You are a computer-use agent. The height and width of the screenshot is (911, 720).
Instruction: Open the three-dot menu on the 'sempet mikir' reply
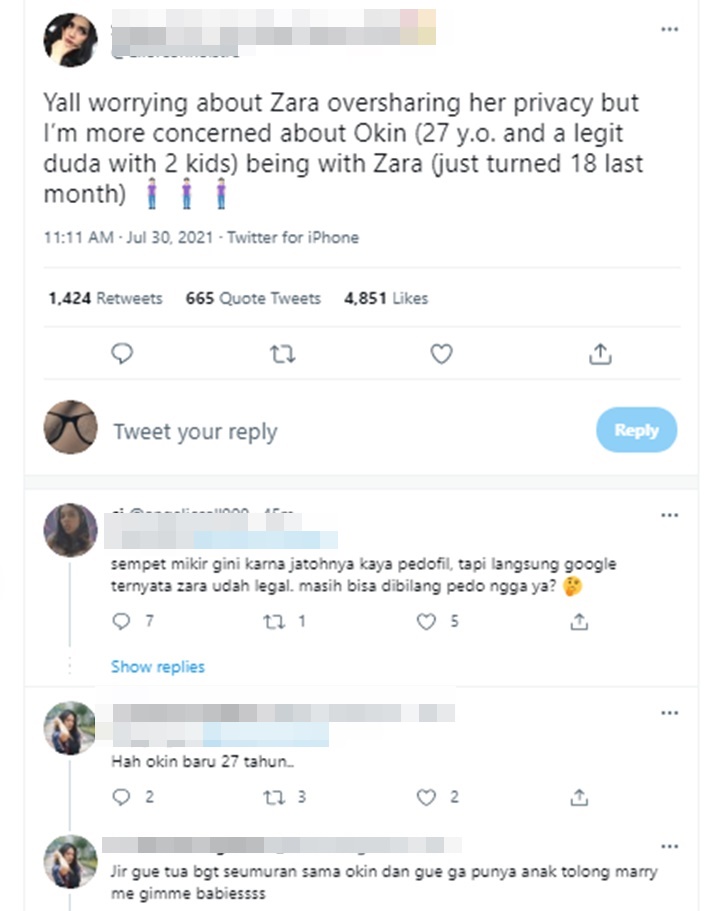click(x=669, y=515)
